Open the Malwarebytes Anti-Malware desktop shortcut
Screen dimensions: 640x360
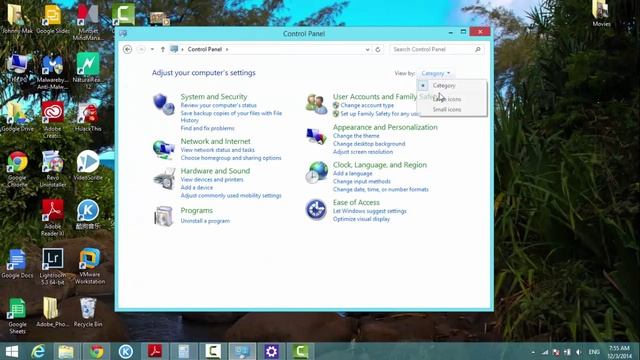53,71
